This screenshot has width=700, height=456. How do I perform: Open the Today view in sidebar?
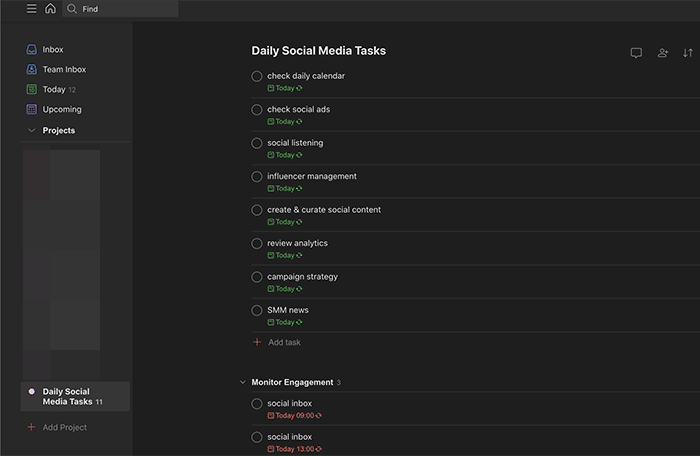[54, 89]
